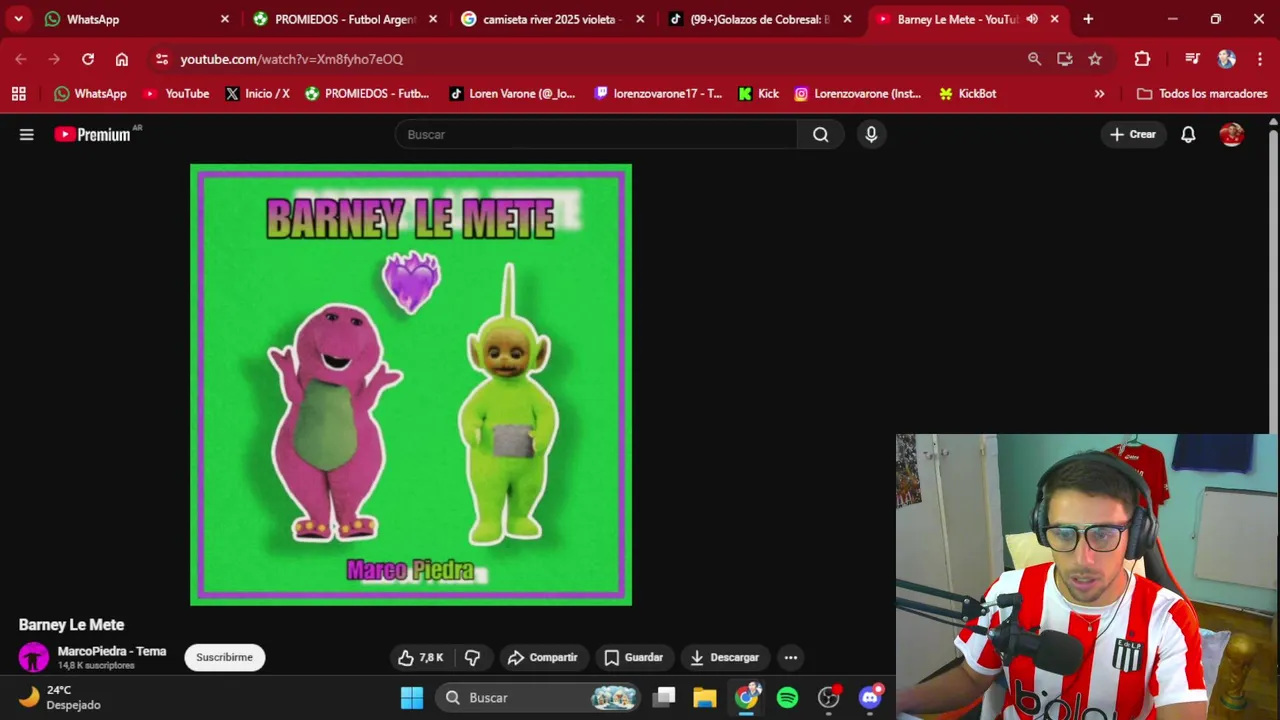Click the Barney Le Mete video player
This screenshot has width=1280, height=720.
[x=411, y=385]
